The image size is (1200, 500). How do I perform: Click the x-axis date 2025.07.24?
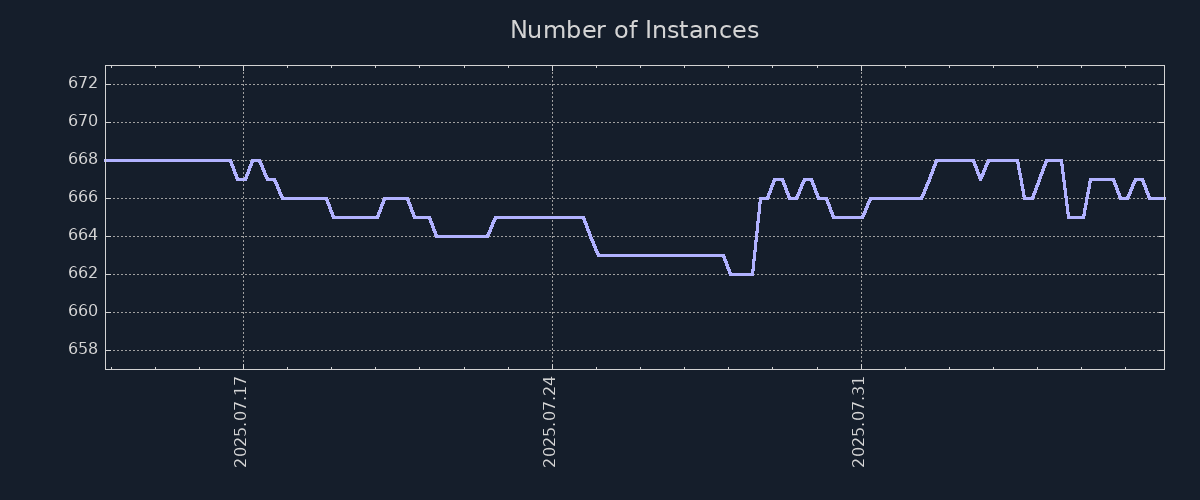pos(550,422)
